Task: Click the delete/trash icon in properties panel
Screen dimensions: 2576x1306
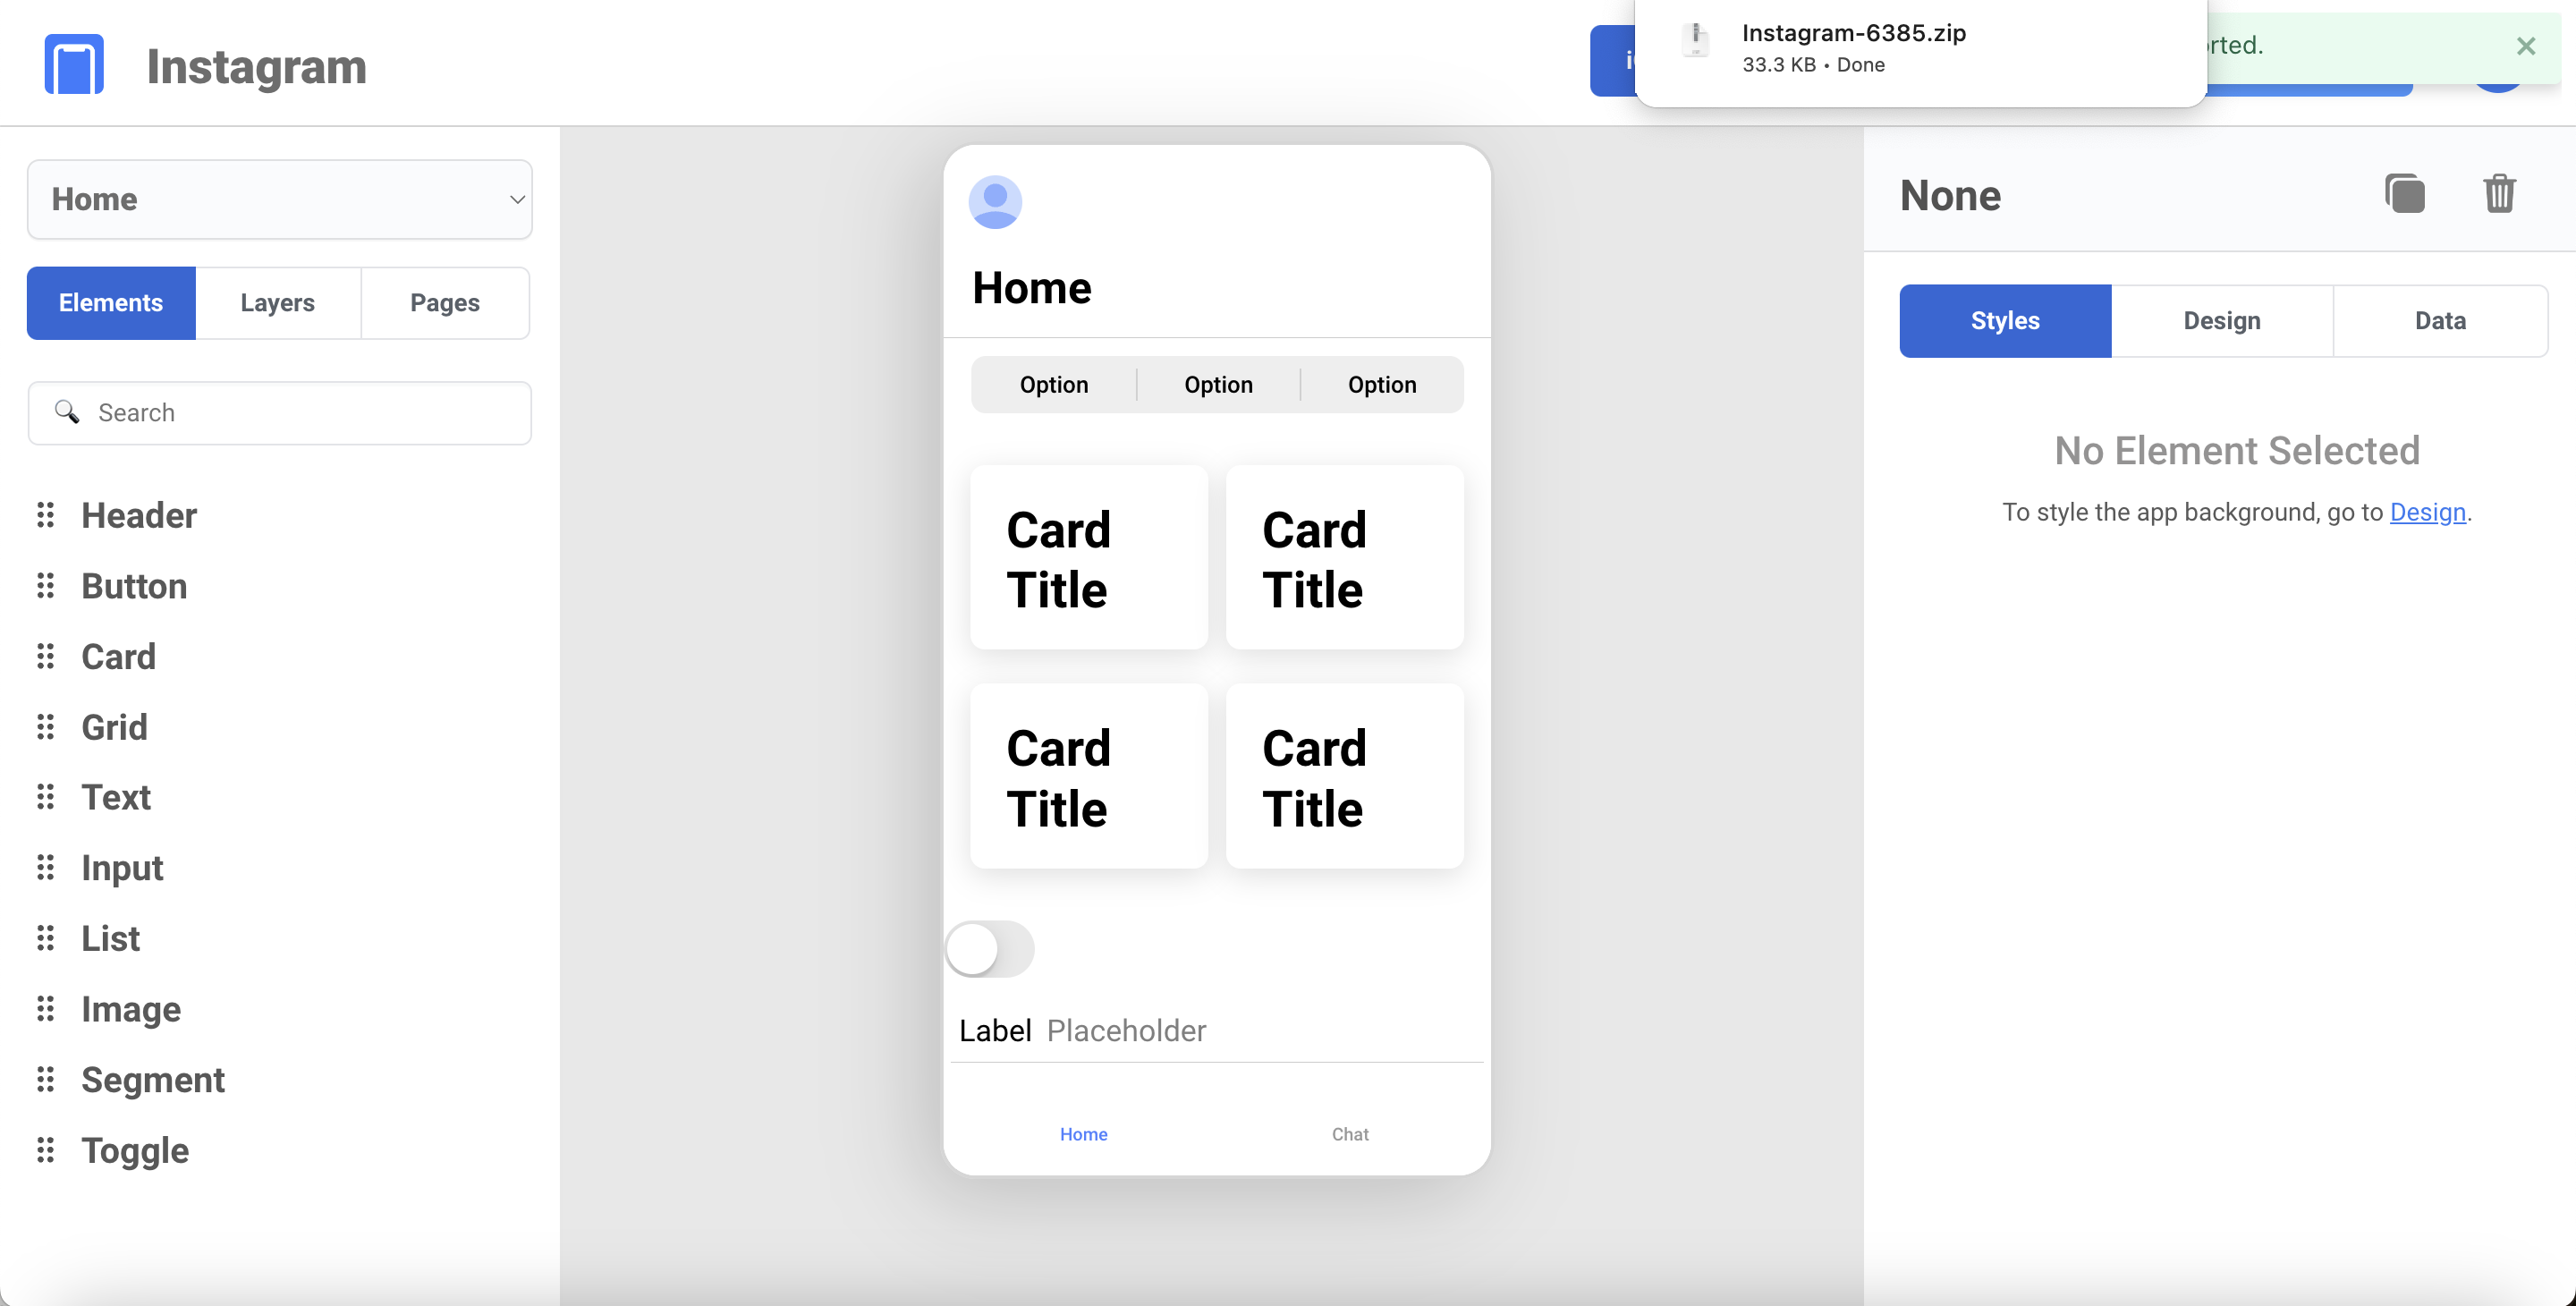Action: pyautogui.click(x=2499, y=193)
